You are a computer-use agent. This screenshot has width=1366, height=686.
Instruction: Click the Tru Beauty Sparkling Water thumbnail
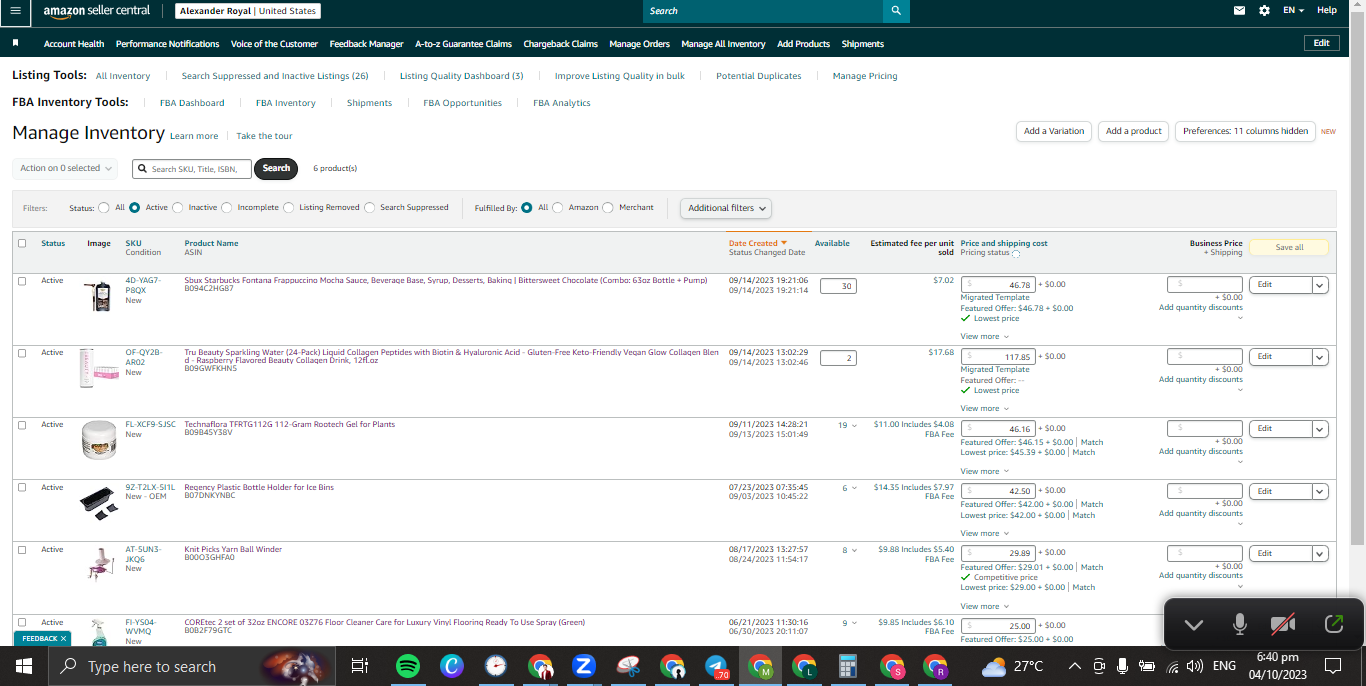tap(98, 368)
